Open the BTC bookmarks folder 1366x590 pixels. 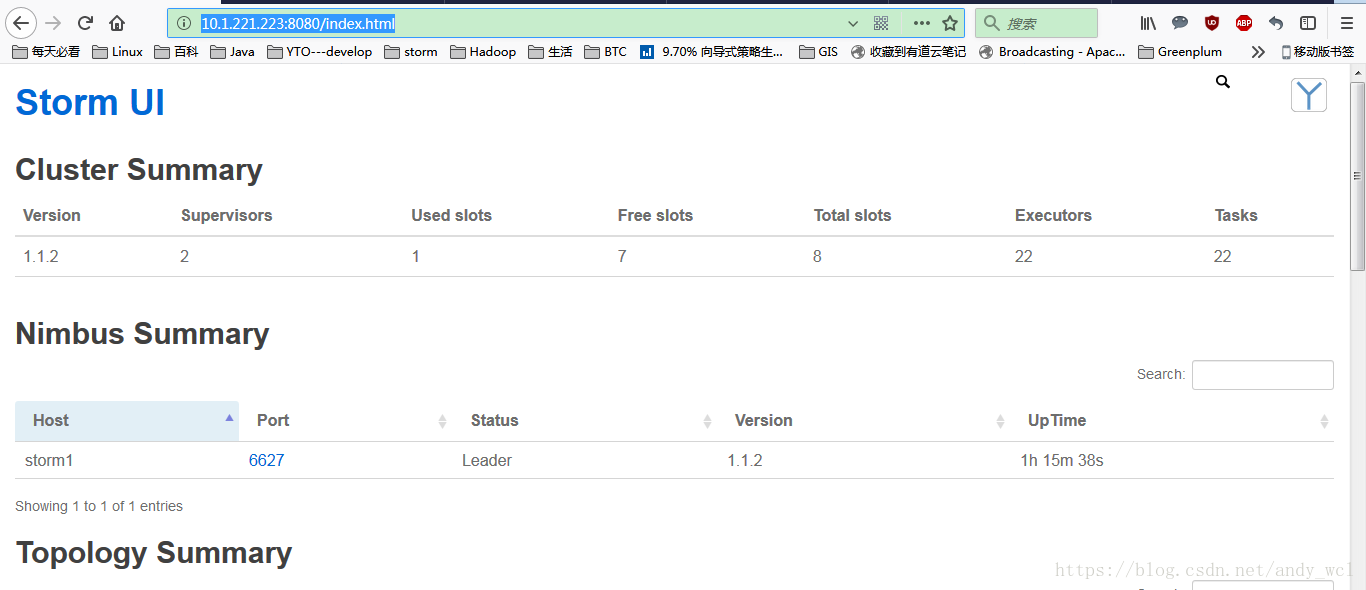606,52
